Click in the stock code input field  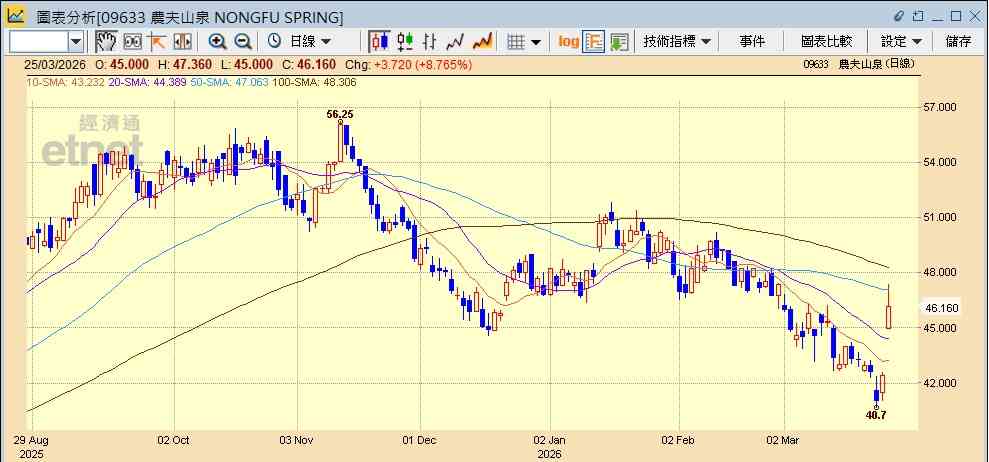coord(39,42)
